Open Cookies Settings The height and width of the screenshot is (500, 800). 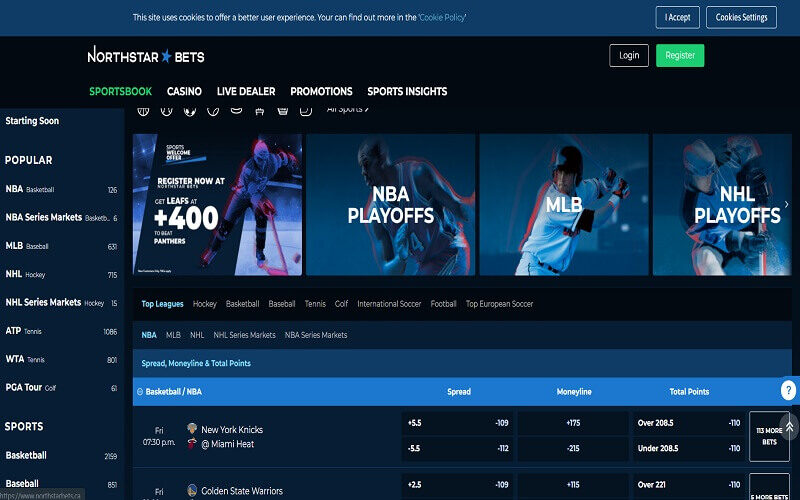[x=741, y=17]
